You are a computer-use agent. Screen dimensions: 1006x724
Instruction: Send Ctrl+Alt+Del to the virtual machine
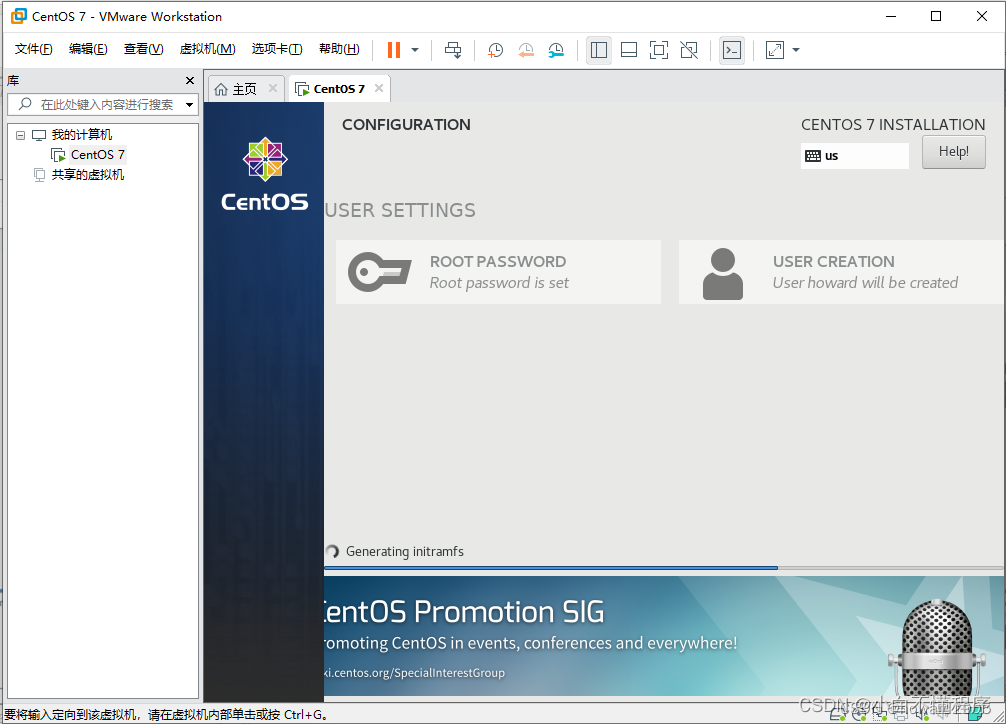click(453, 50)
